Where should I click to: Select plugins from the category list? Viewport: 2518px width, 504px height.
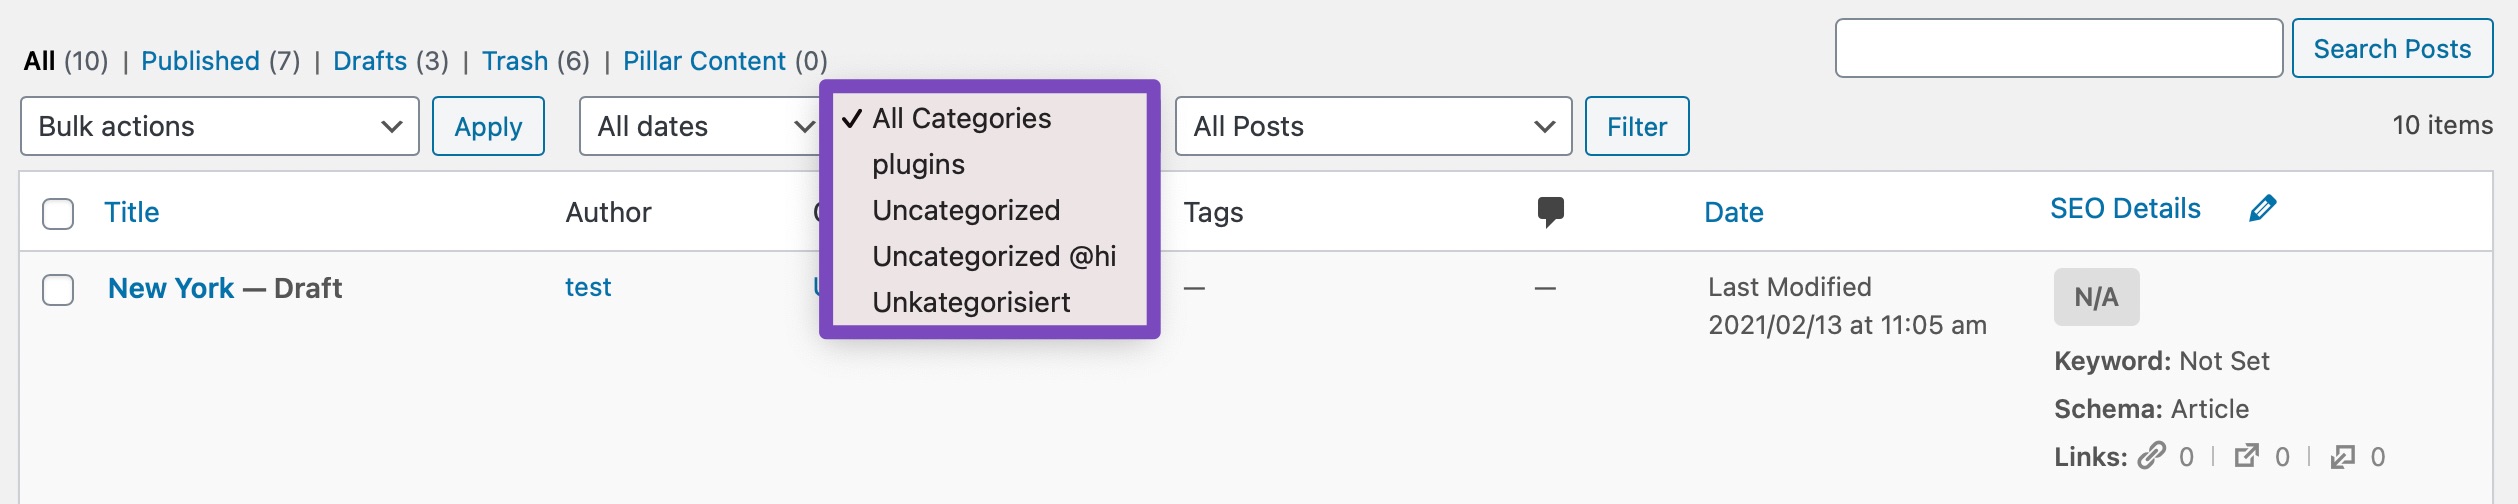coord(918,164)
